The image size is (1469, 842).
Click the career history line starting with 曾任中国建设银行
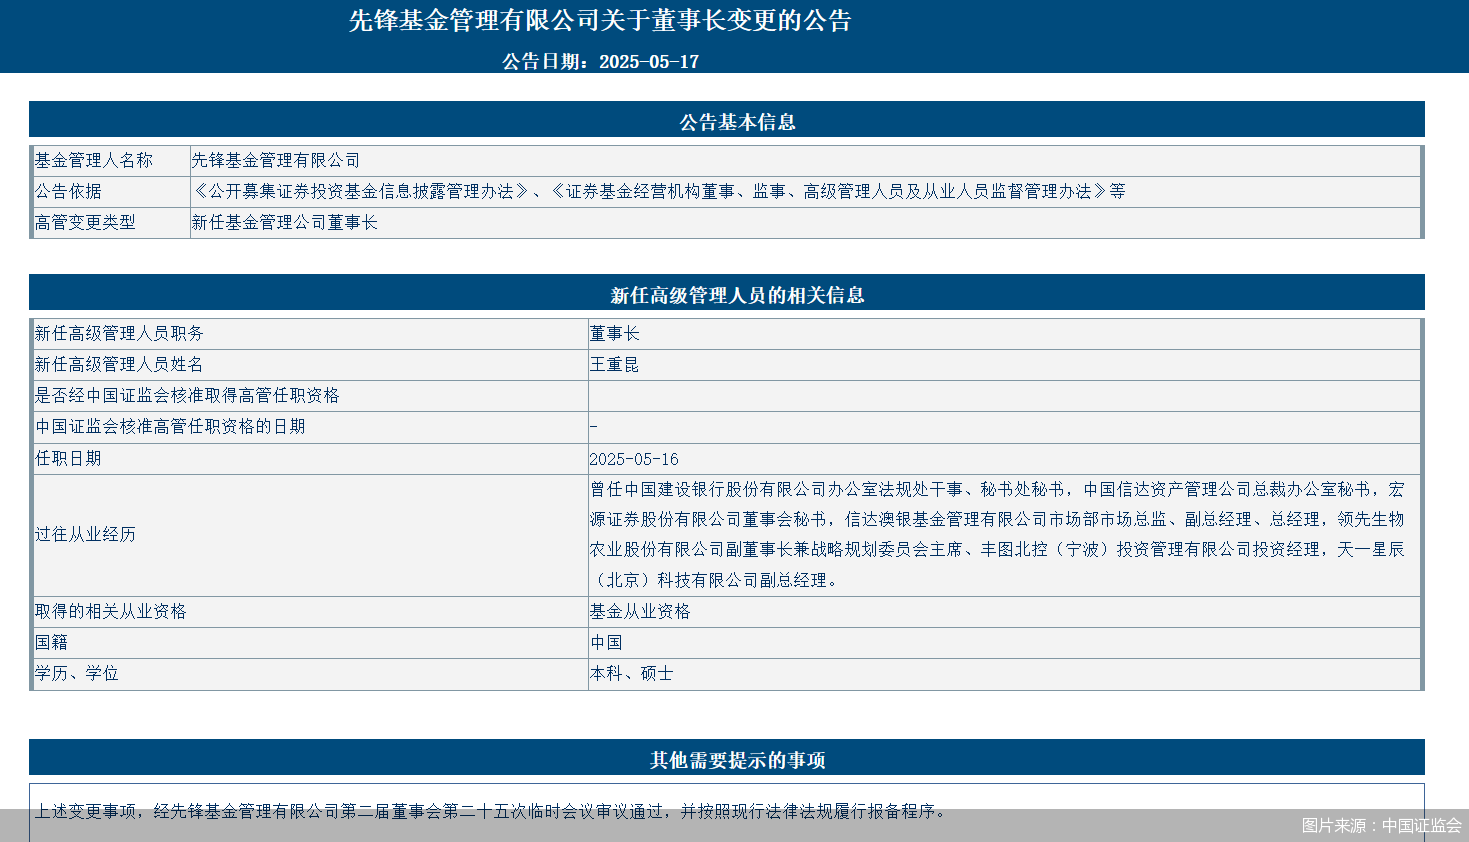click(x=997, y=489)
